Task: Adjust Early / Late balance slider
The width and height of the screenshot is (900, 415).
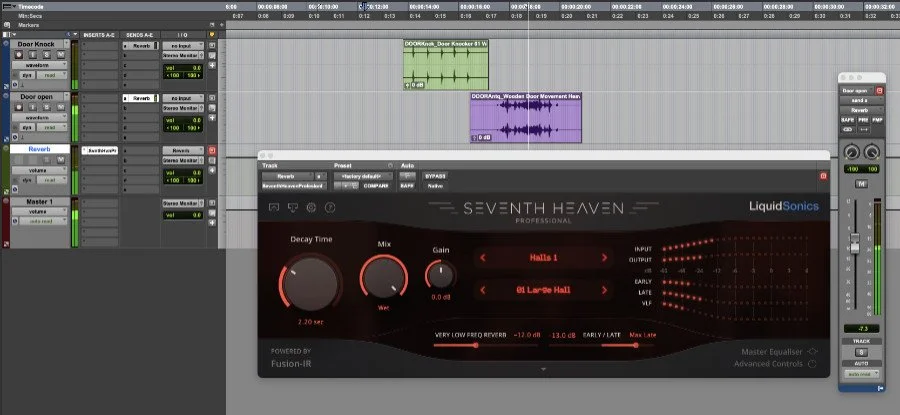Action: [x=601, y=345]
